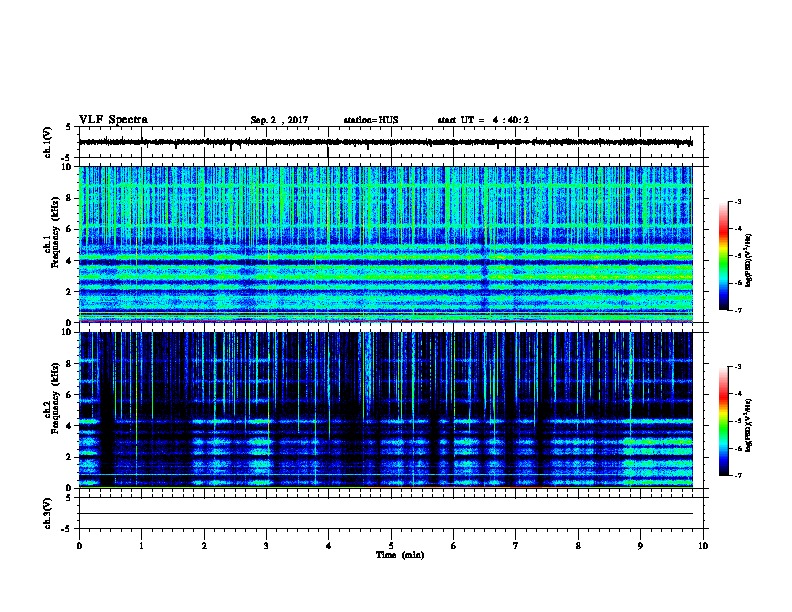Click the 'start UT = 4 :40: 2' text
This screenshot has width=792, height=612.
[x=483, y=120]
